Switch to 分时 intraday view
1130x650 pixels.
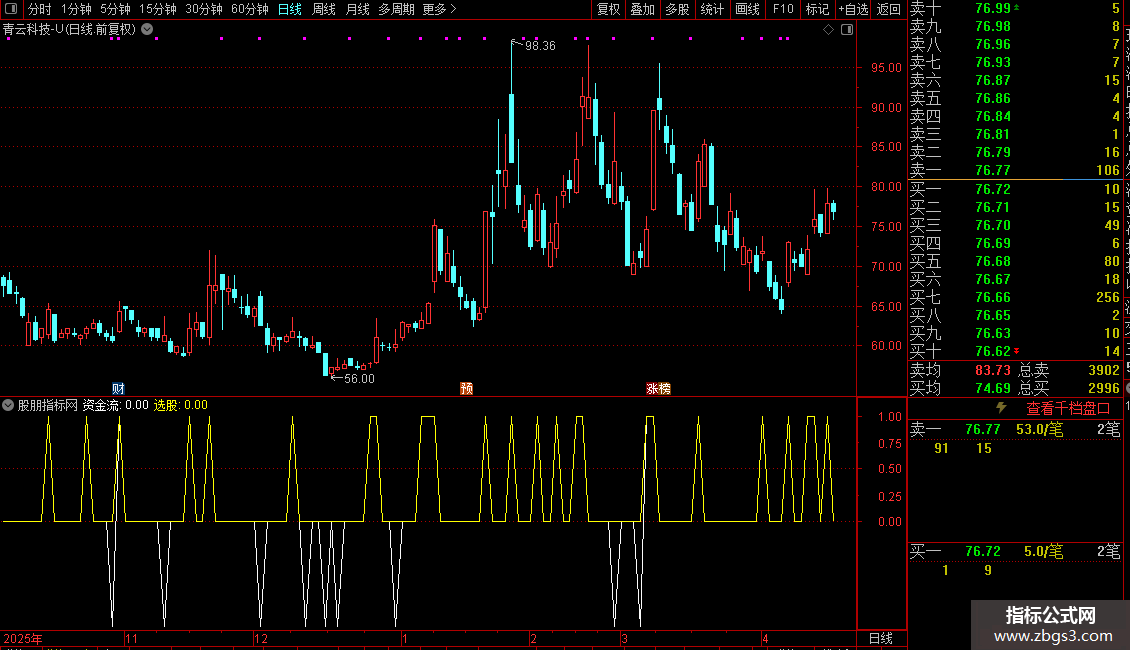coord(40,9)
